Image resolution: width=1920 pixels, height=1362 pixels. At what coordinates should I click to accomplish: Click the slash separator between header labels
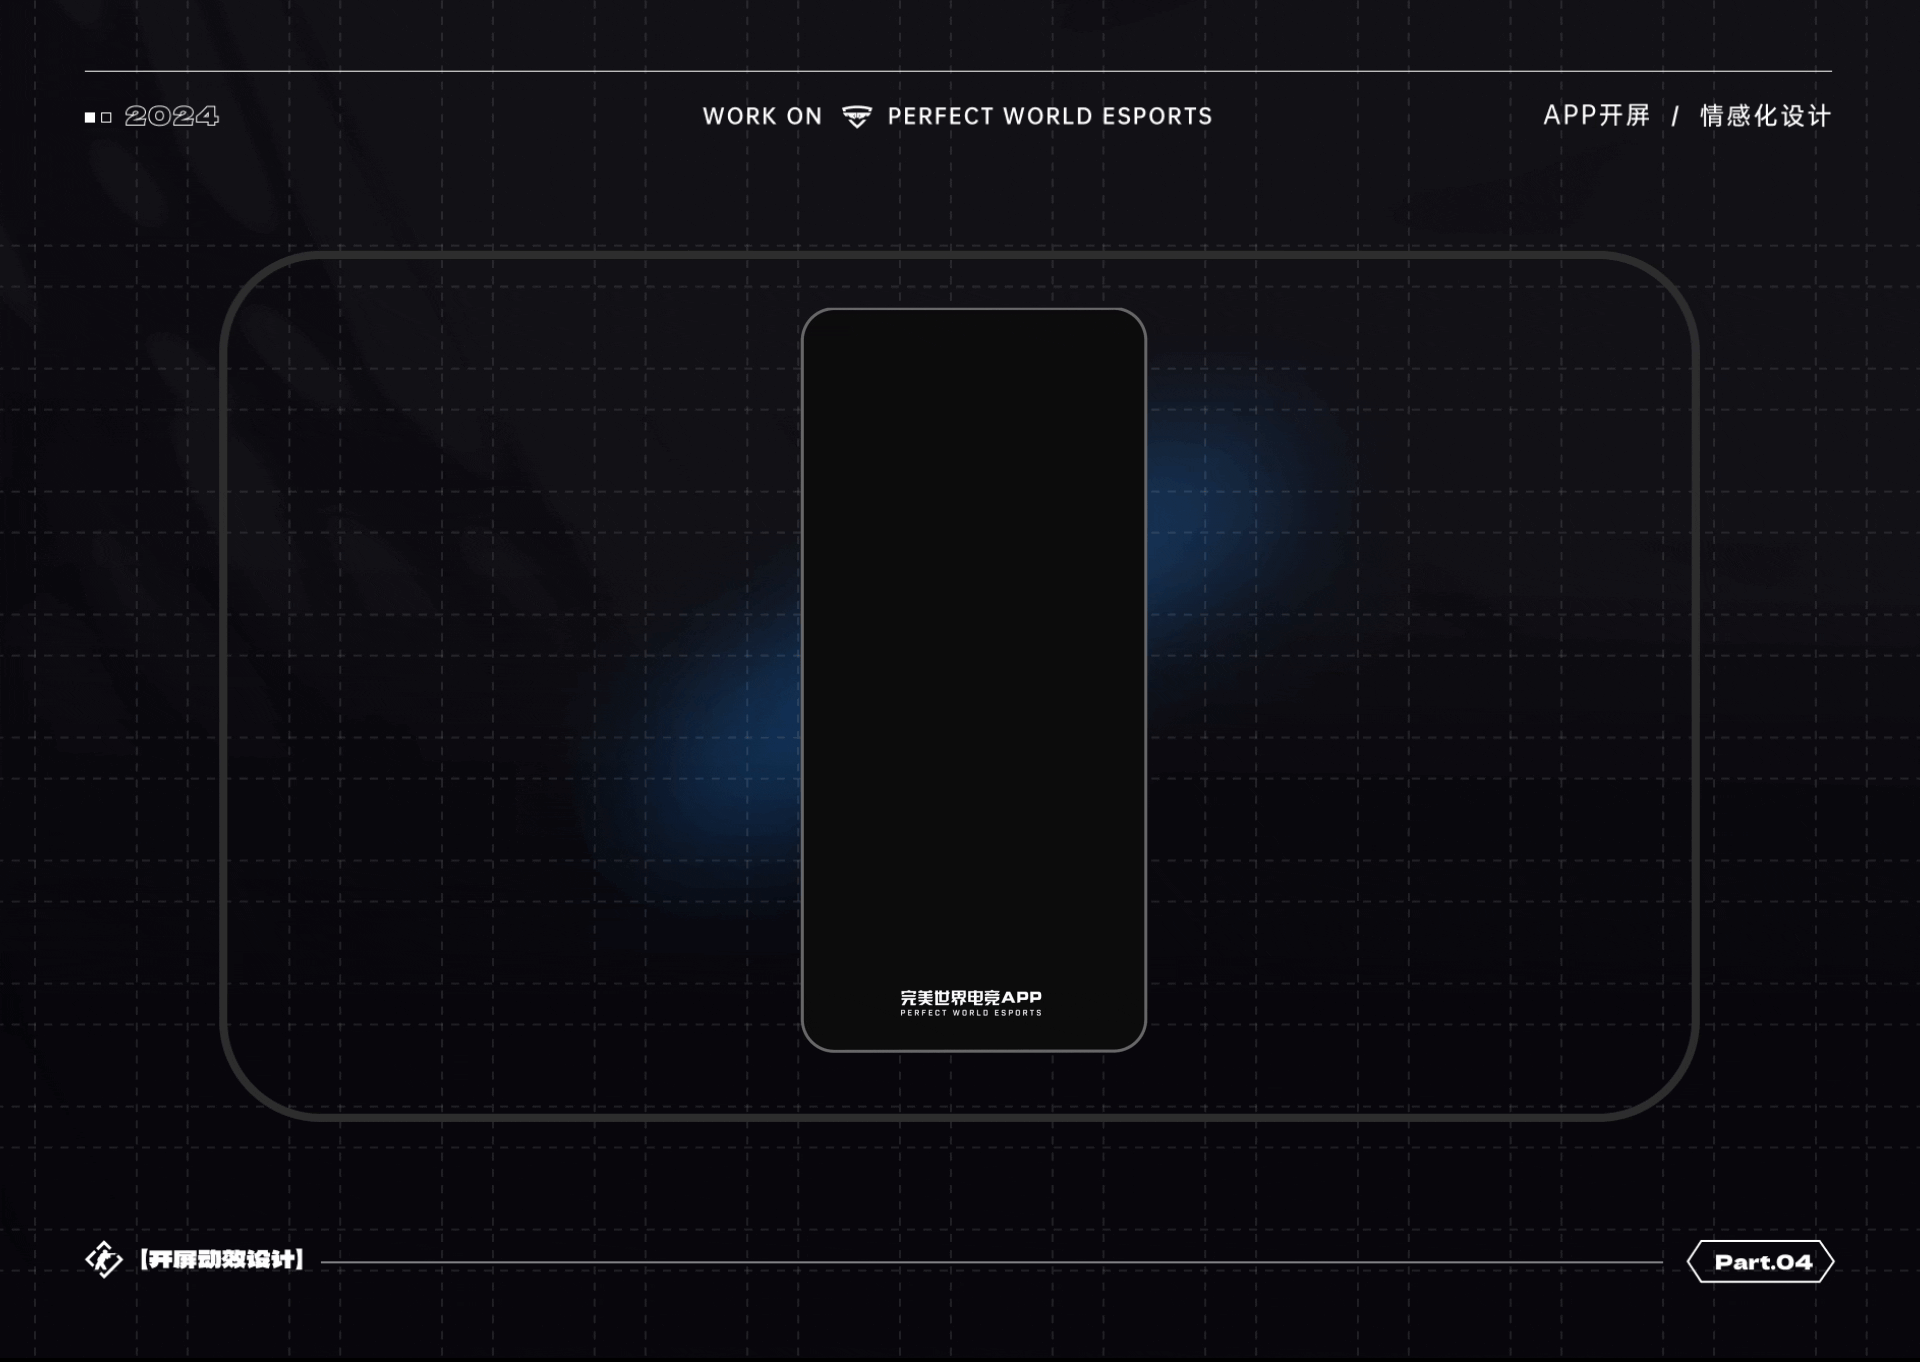tap(1675, 117)
